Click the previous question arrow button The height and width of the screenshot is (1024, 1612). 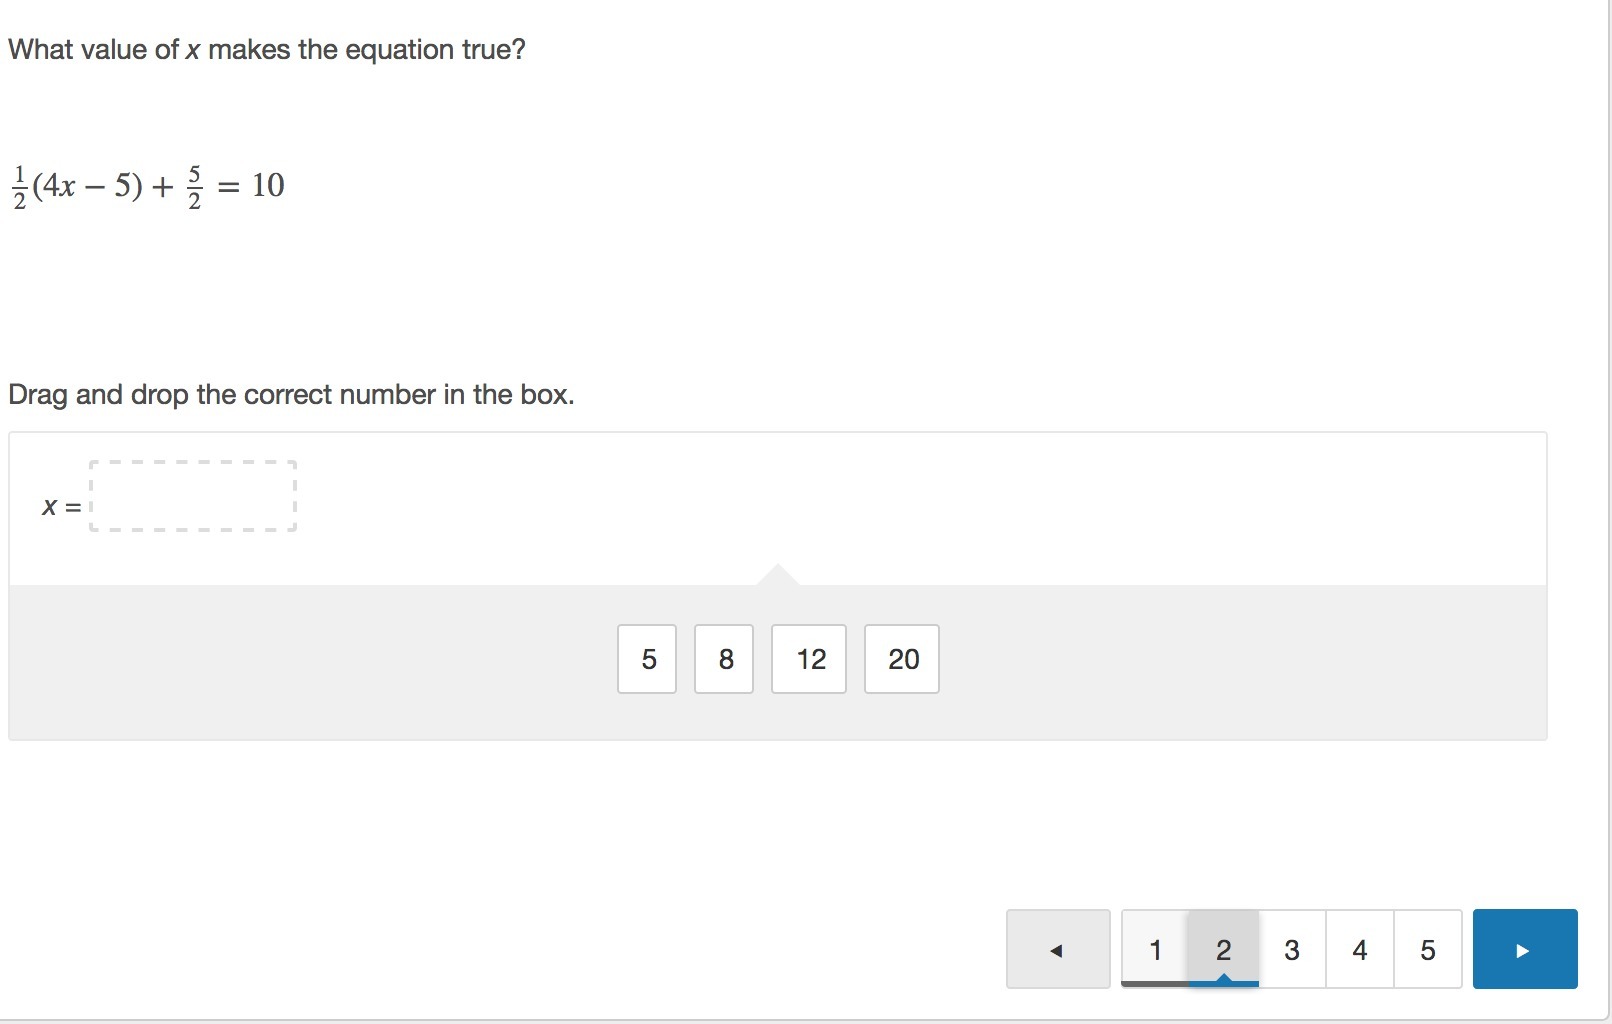[x=1057, y=949]
